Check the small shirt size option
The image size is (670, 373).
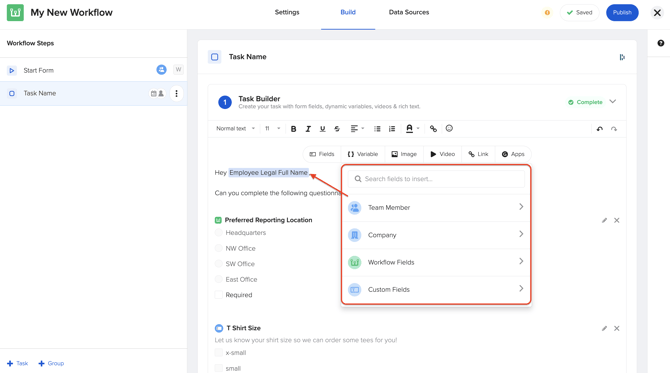pos(218,368)
